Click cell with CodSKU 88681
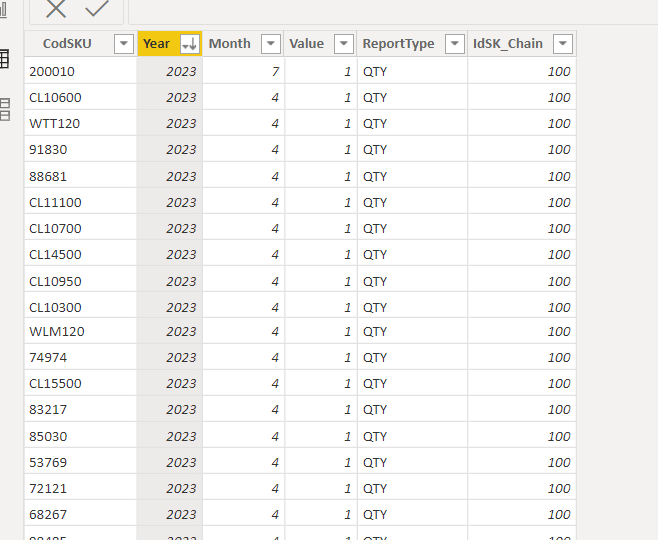The image size is (658, 540). [x=81, y=176]
